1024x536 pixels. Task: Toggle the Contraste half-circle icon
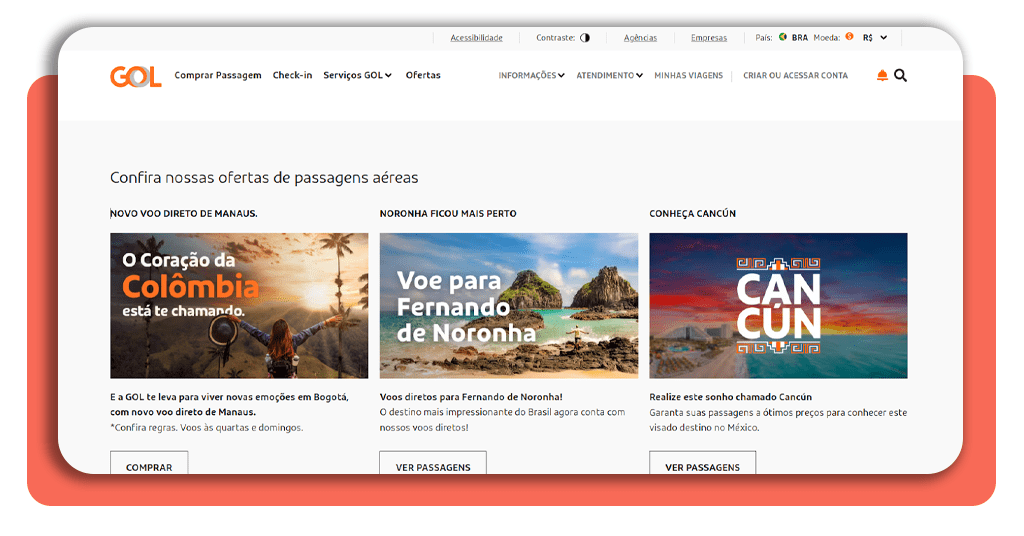(585, 38)
